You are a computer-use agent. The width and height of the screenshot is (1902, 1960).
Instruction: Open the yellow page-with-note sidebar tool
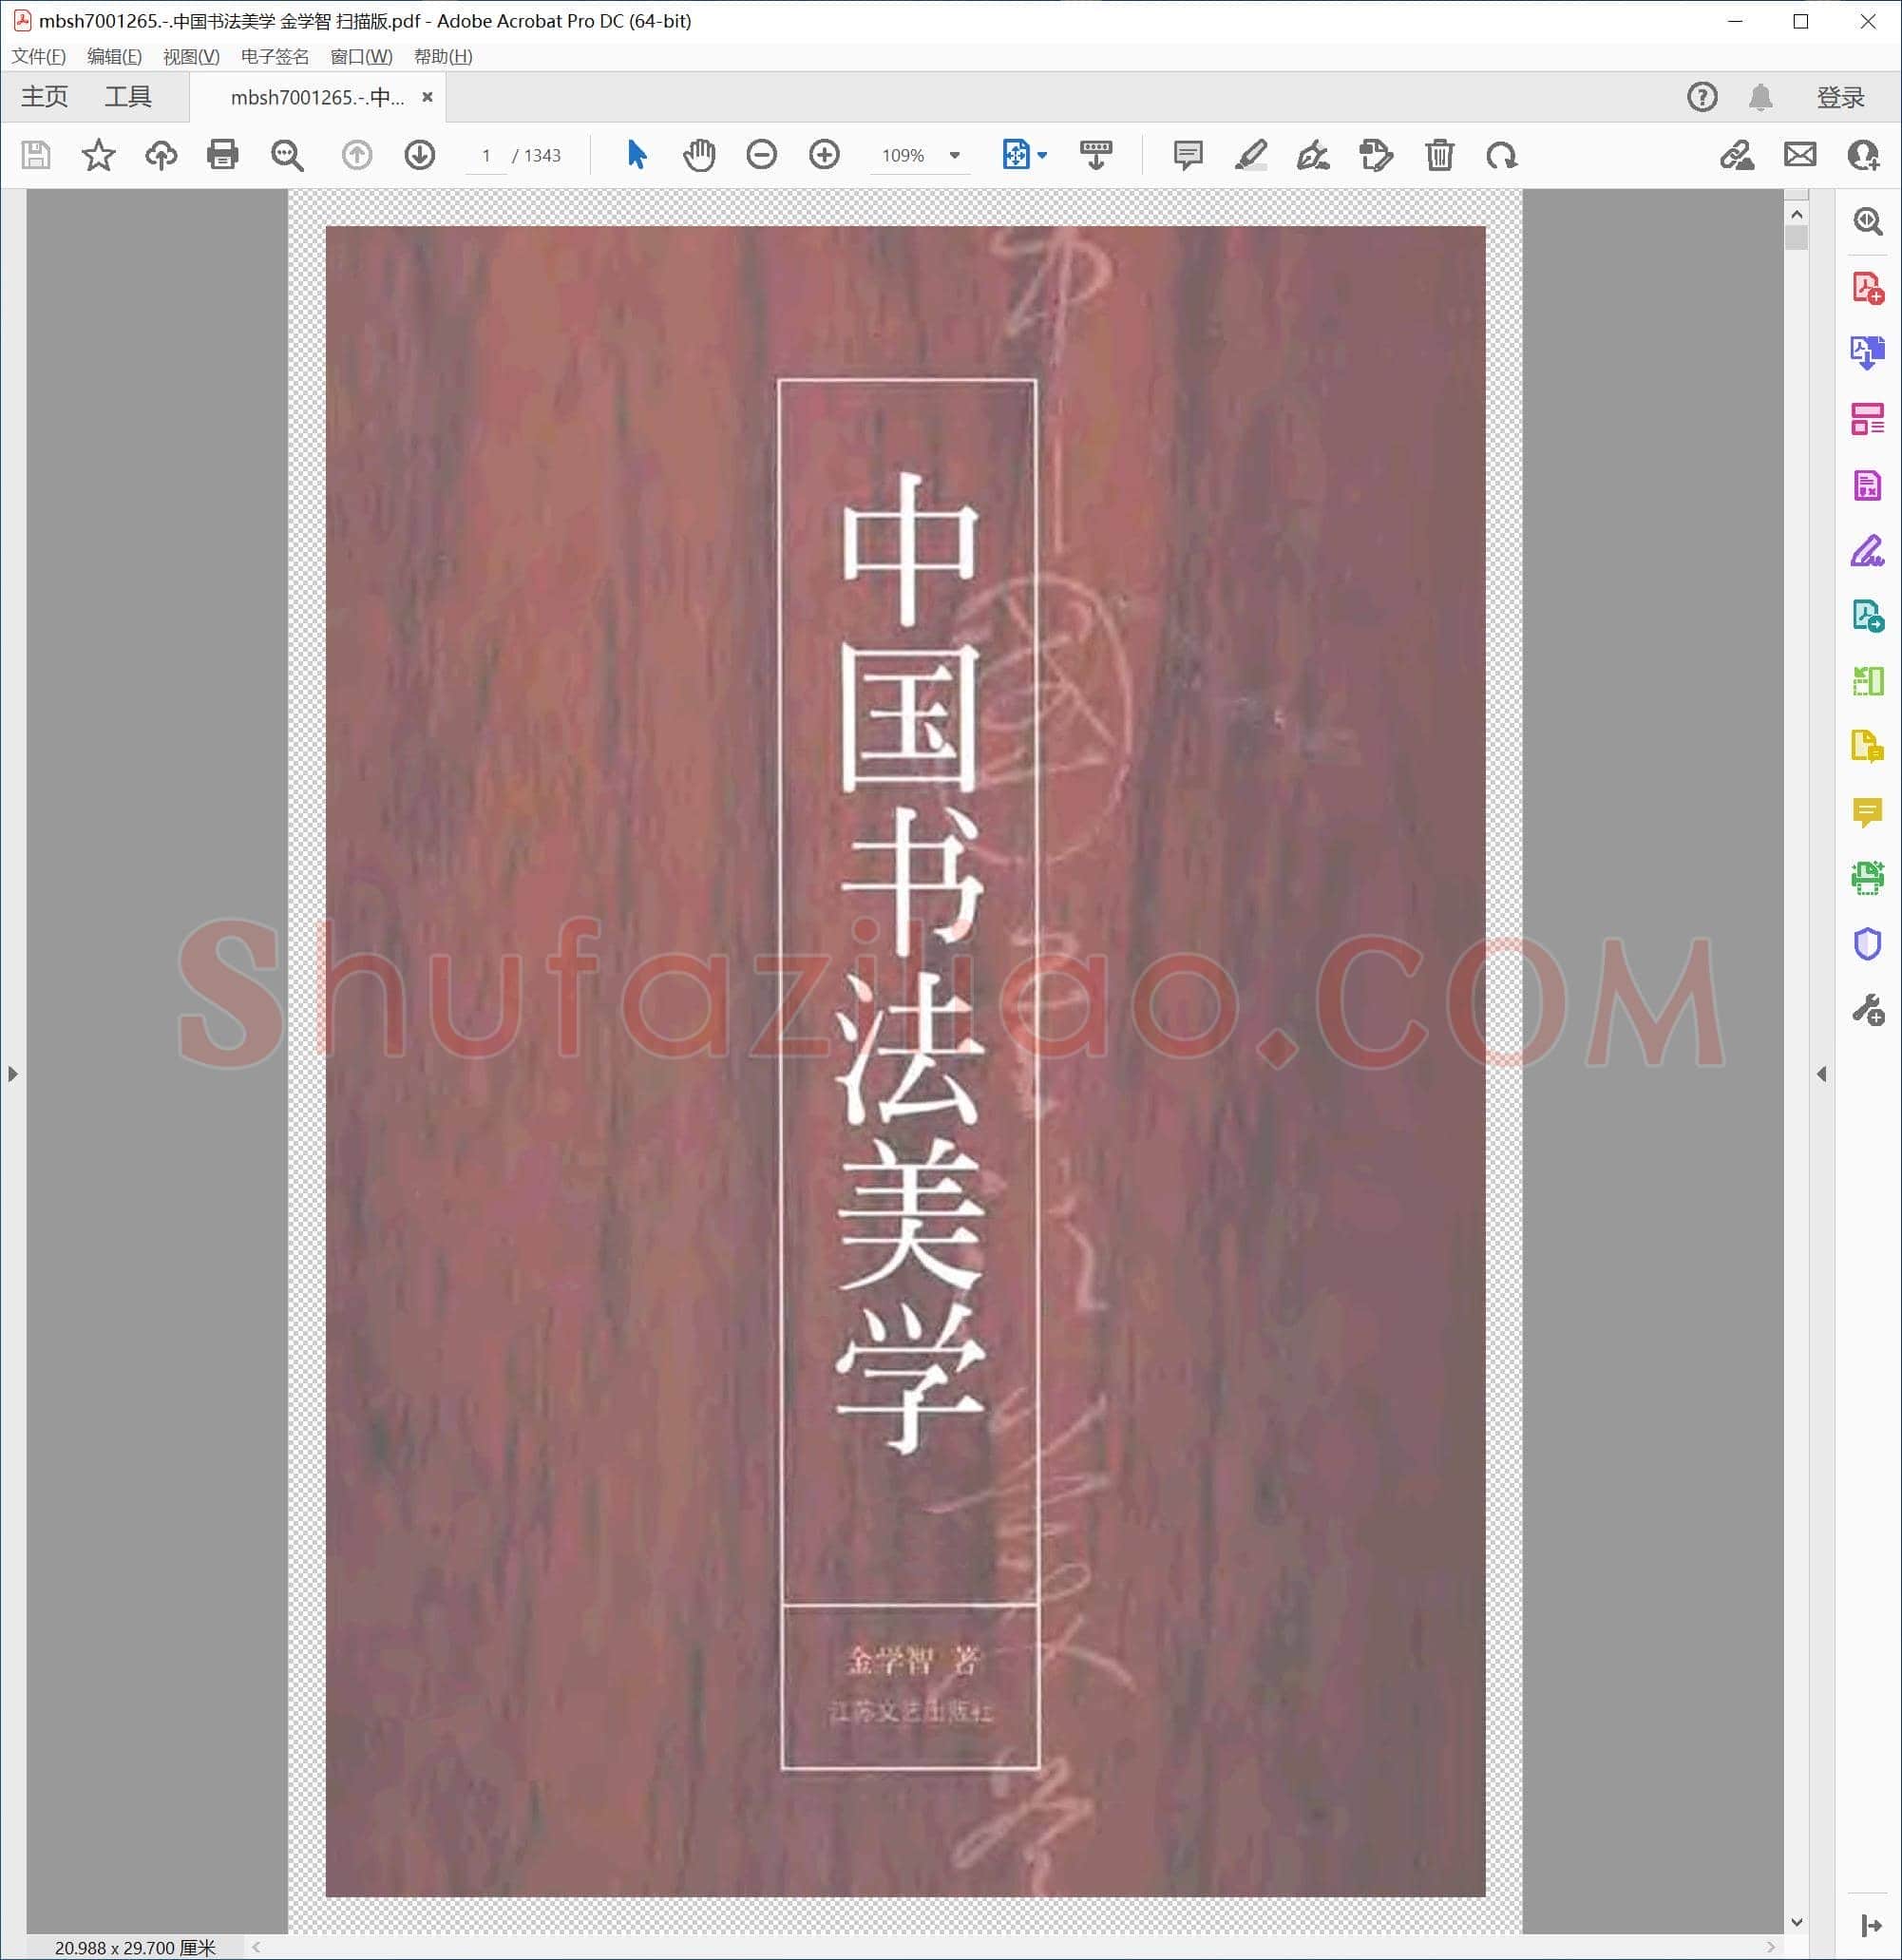tap(1867, 747)
